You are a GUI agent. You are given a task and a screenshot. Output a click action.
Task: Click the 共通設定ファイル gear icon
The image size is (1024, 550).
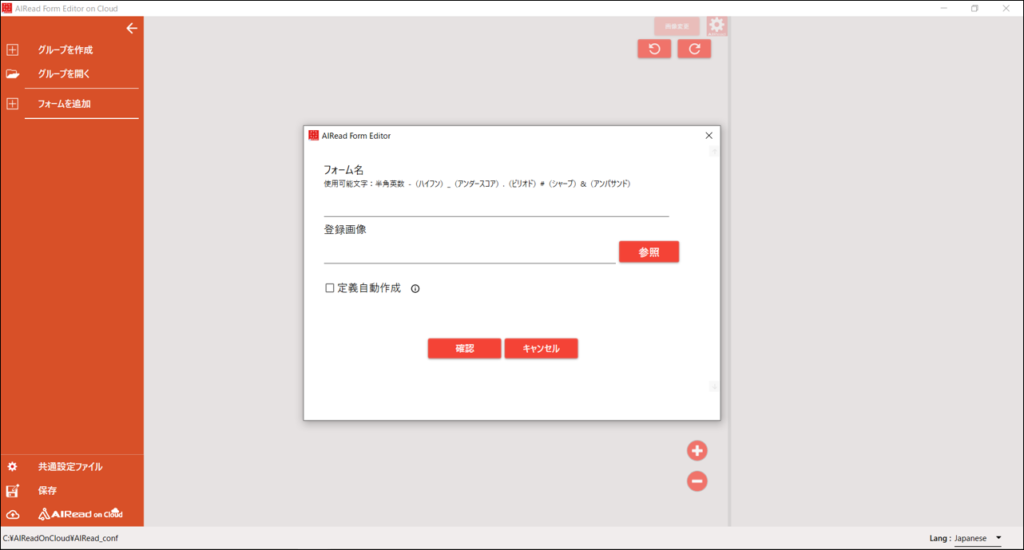tap(12, 467)
